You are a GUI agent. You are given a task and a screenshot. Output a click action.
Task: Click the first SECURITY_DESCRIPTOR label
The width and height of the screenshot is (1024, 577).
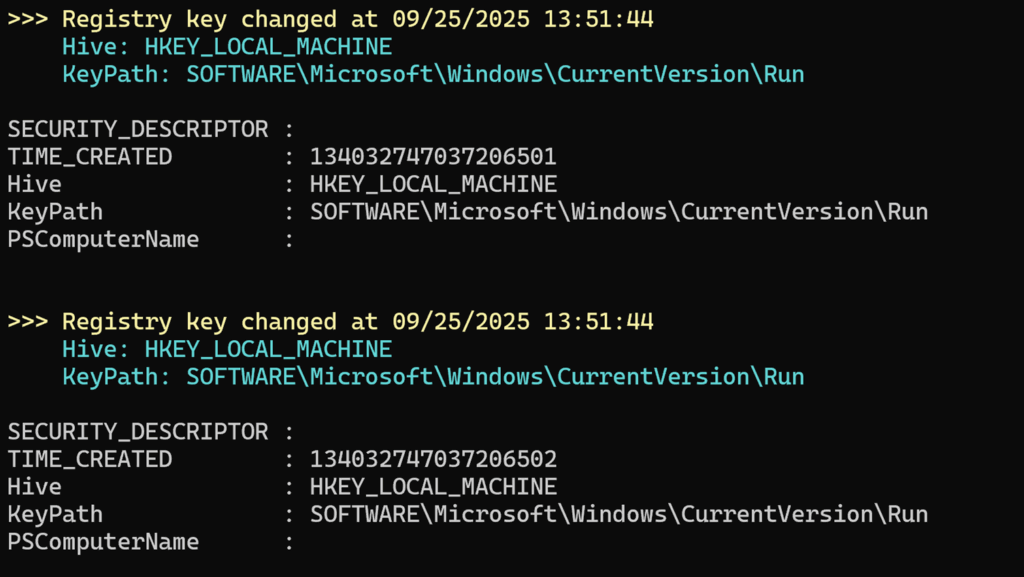(138, 130)
